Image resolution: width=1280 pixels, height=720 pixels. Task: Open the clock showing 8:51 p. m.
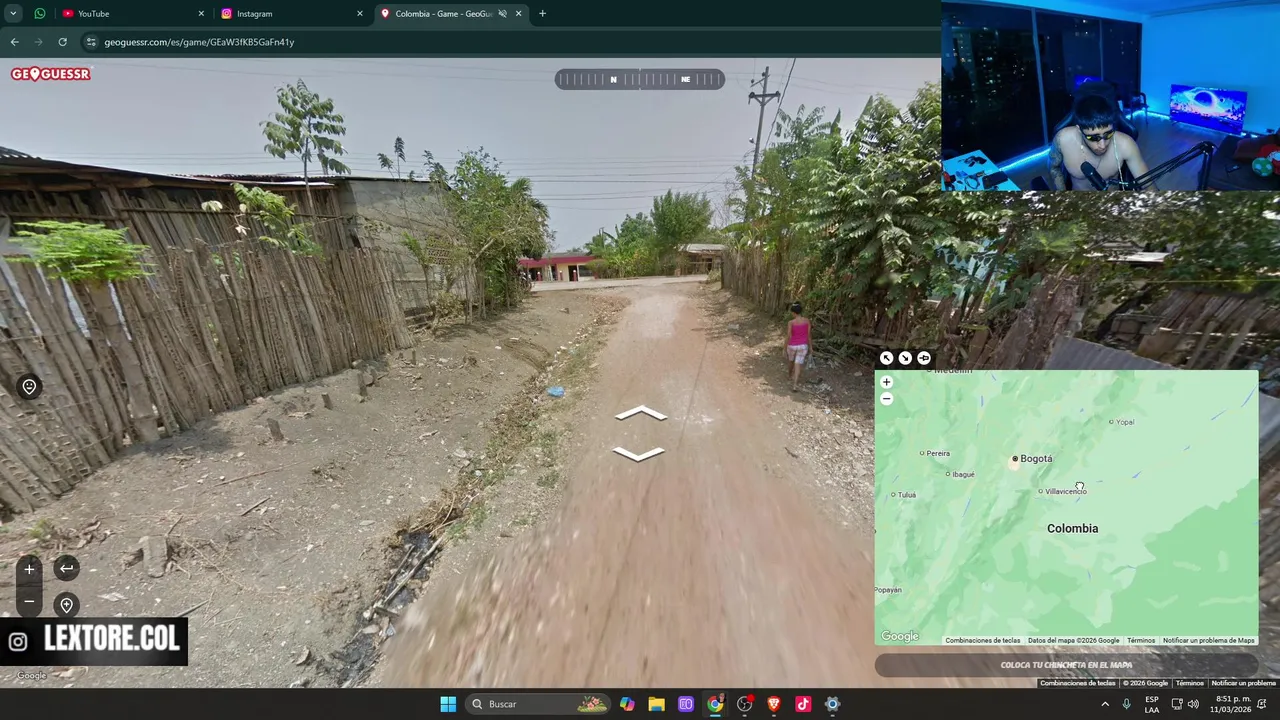pos(1232,704)
